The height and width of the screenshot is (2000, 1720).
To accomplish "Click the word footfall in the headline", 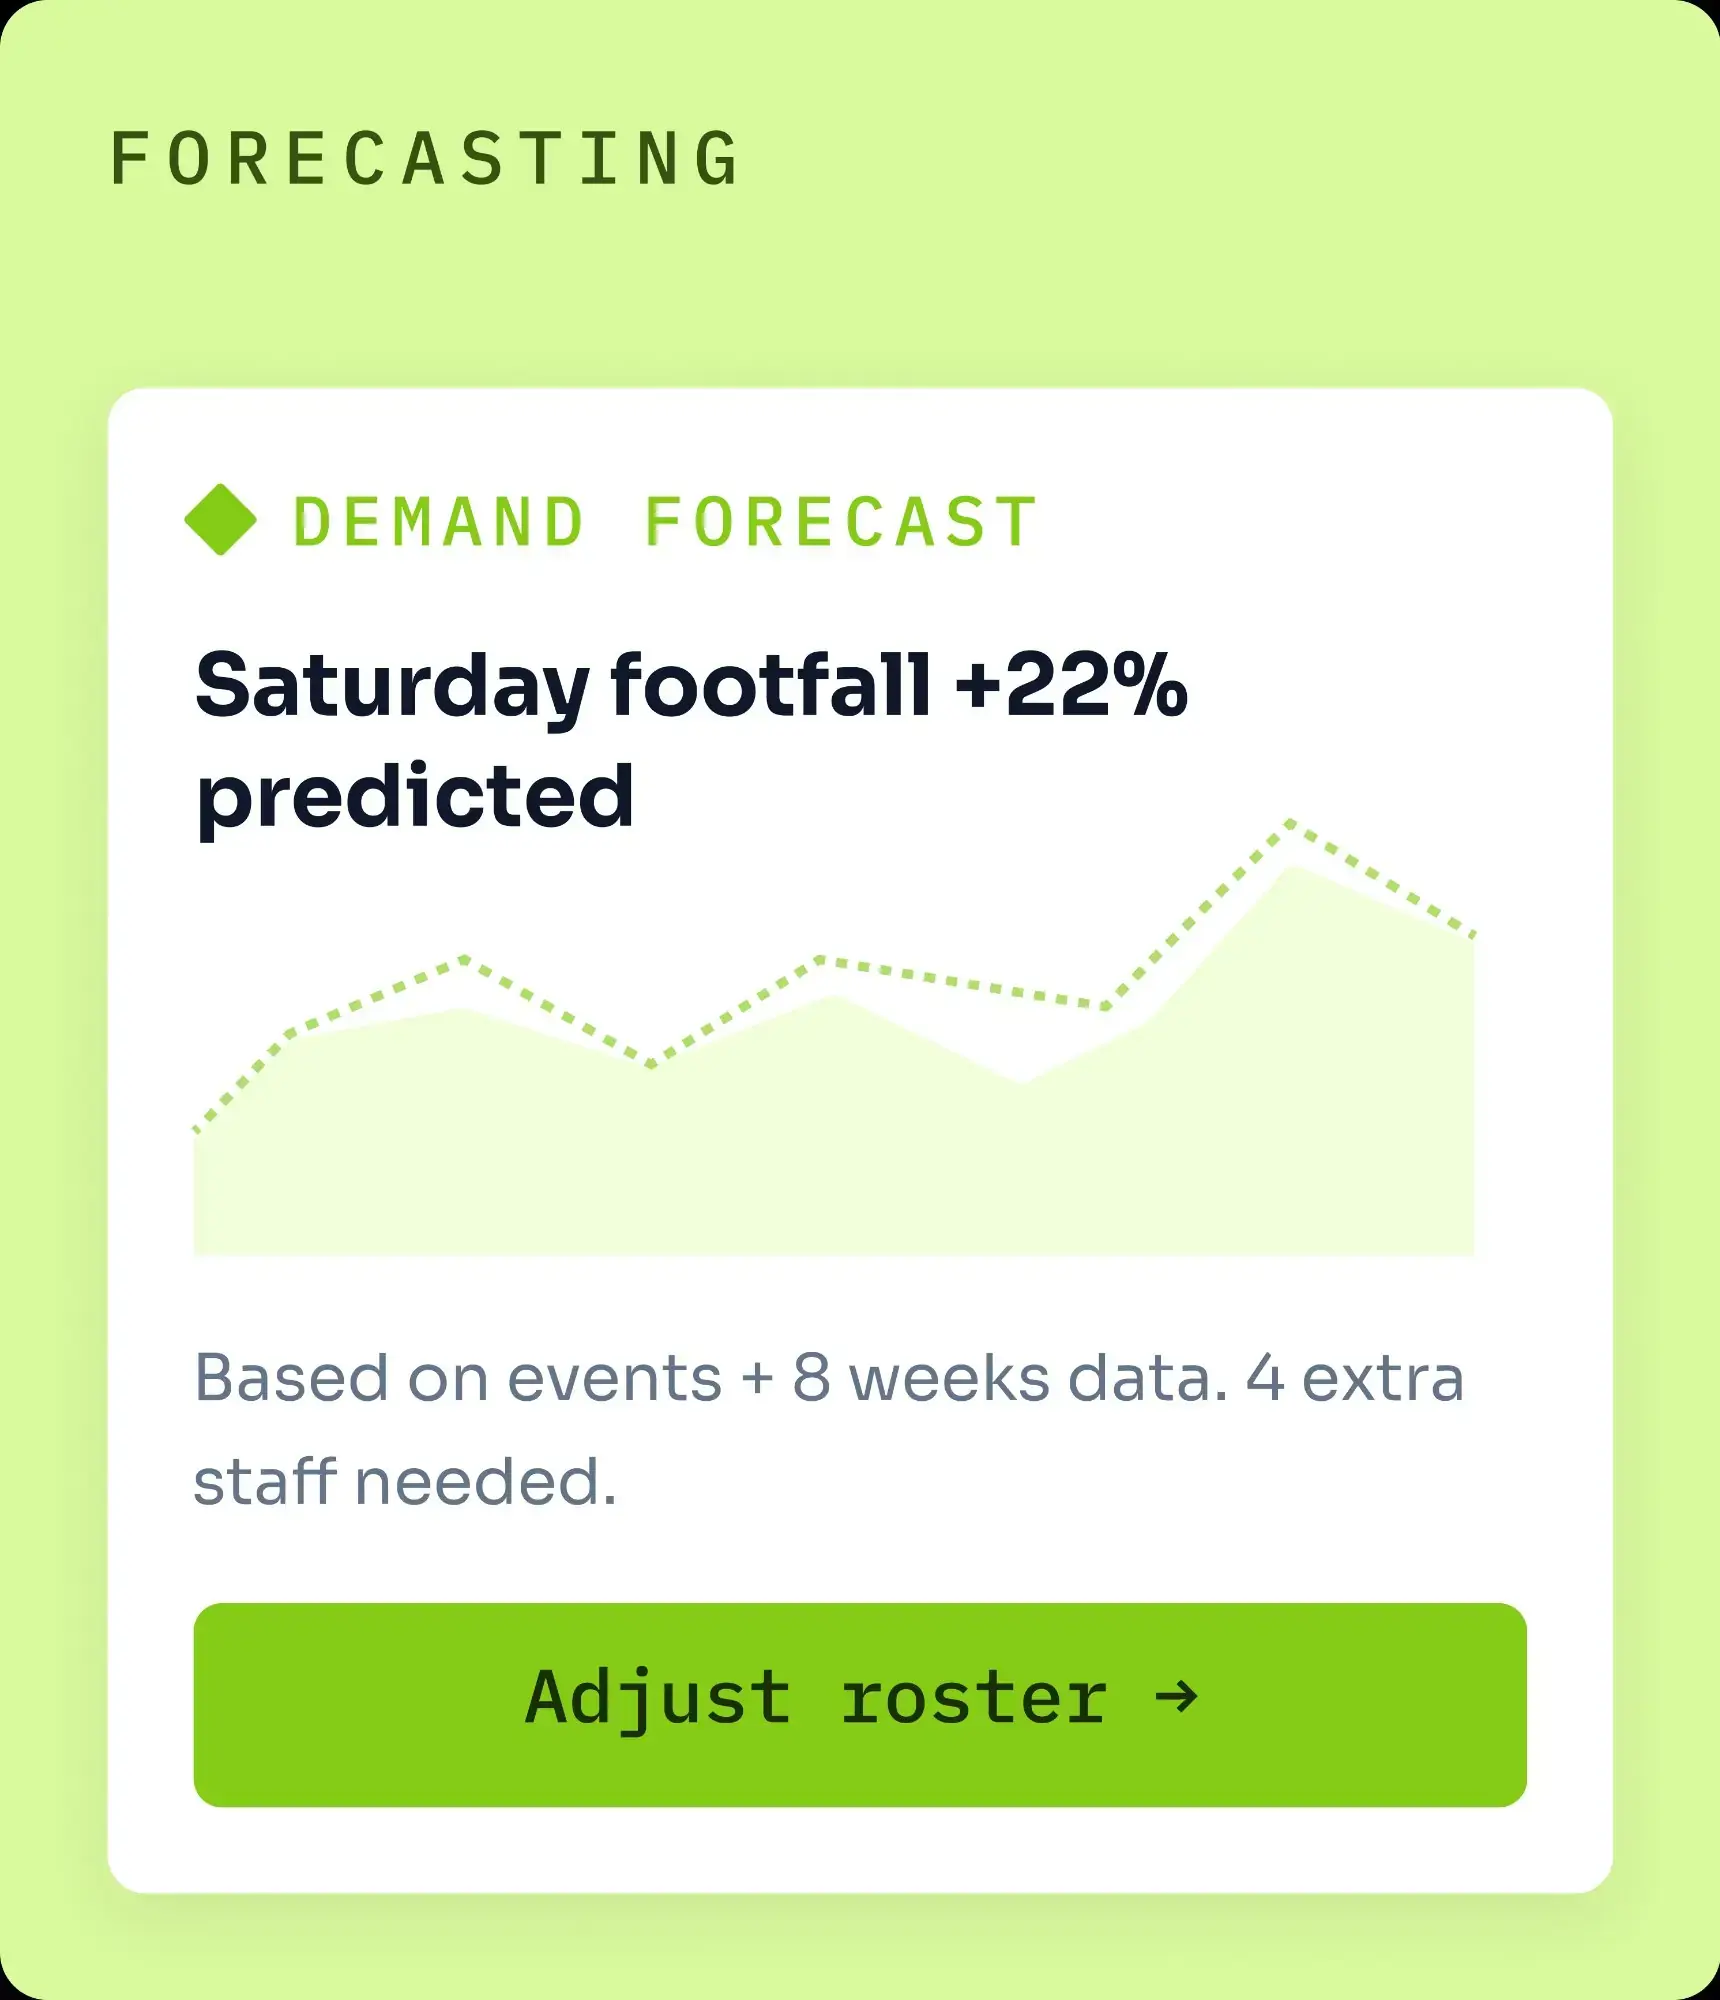I will 771,685.
